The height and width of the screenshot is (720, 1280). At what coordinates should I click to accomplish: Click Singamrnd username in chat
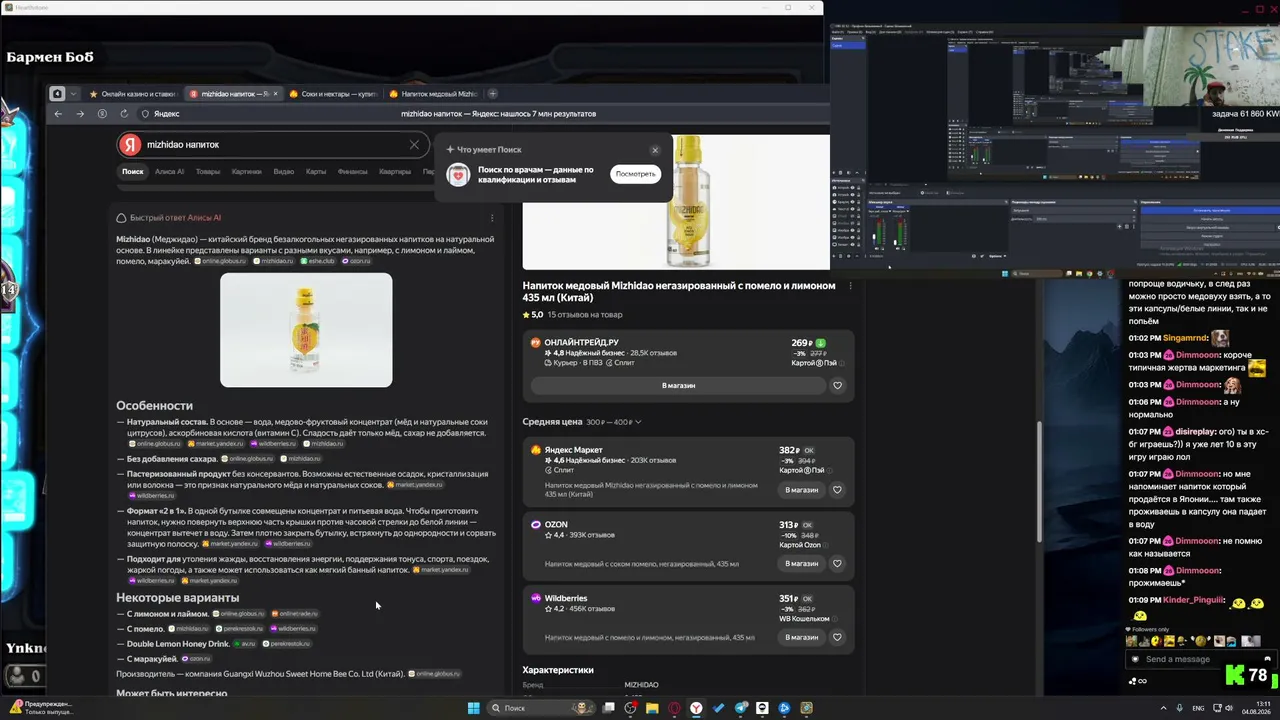click(1184, 339)
